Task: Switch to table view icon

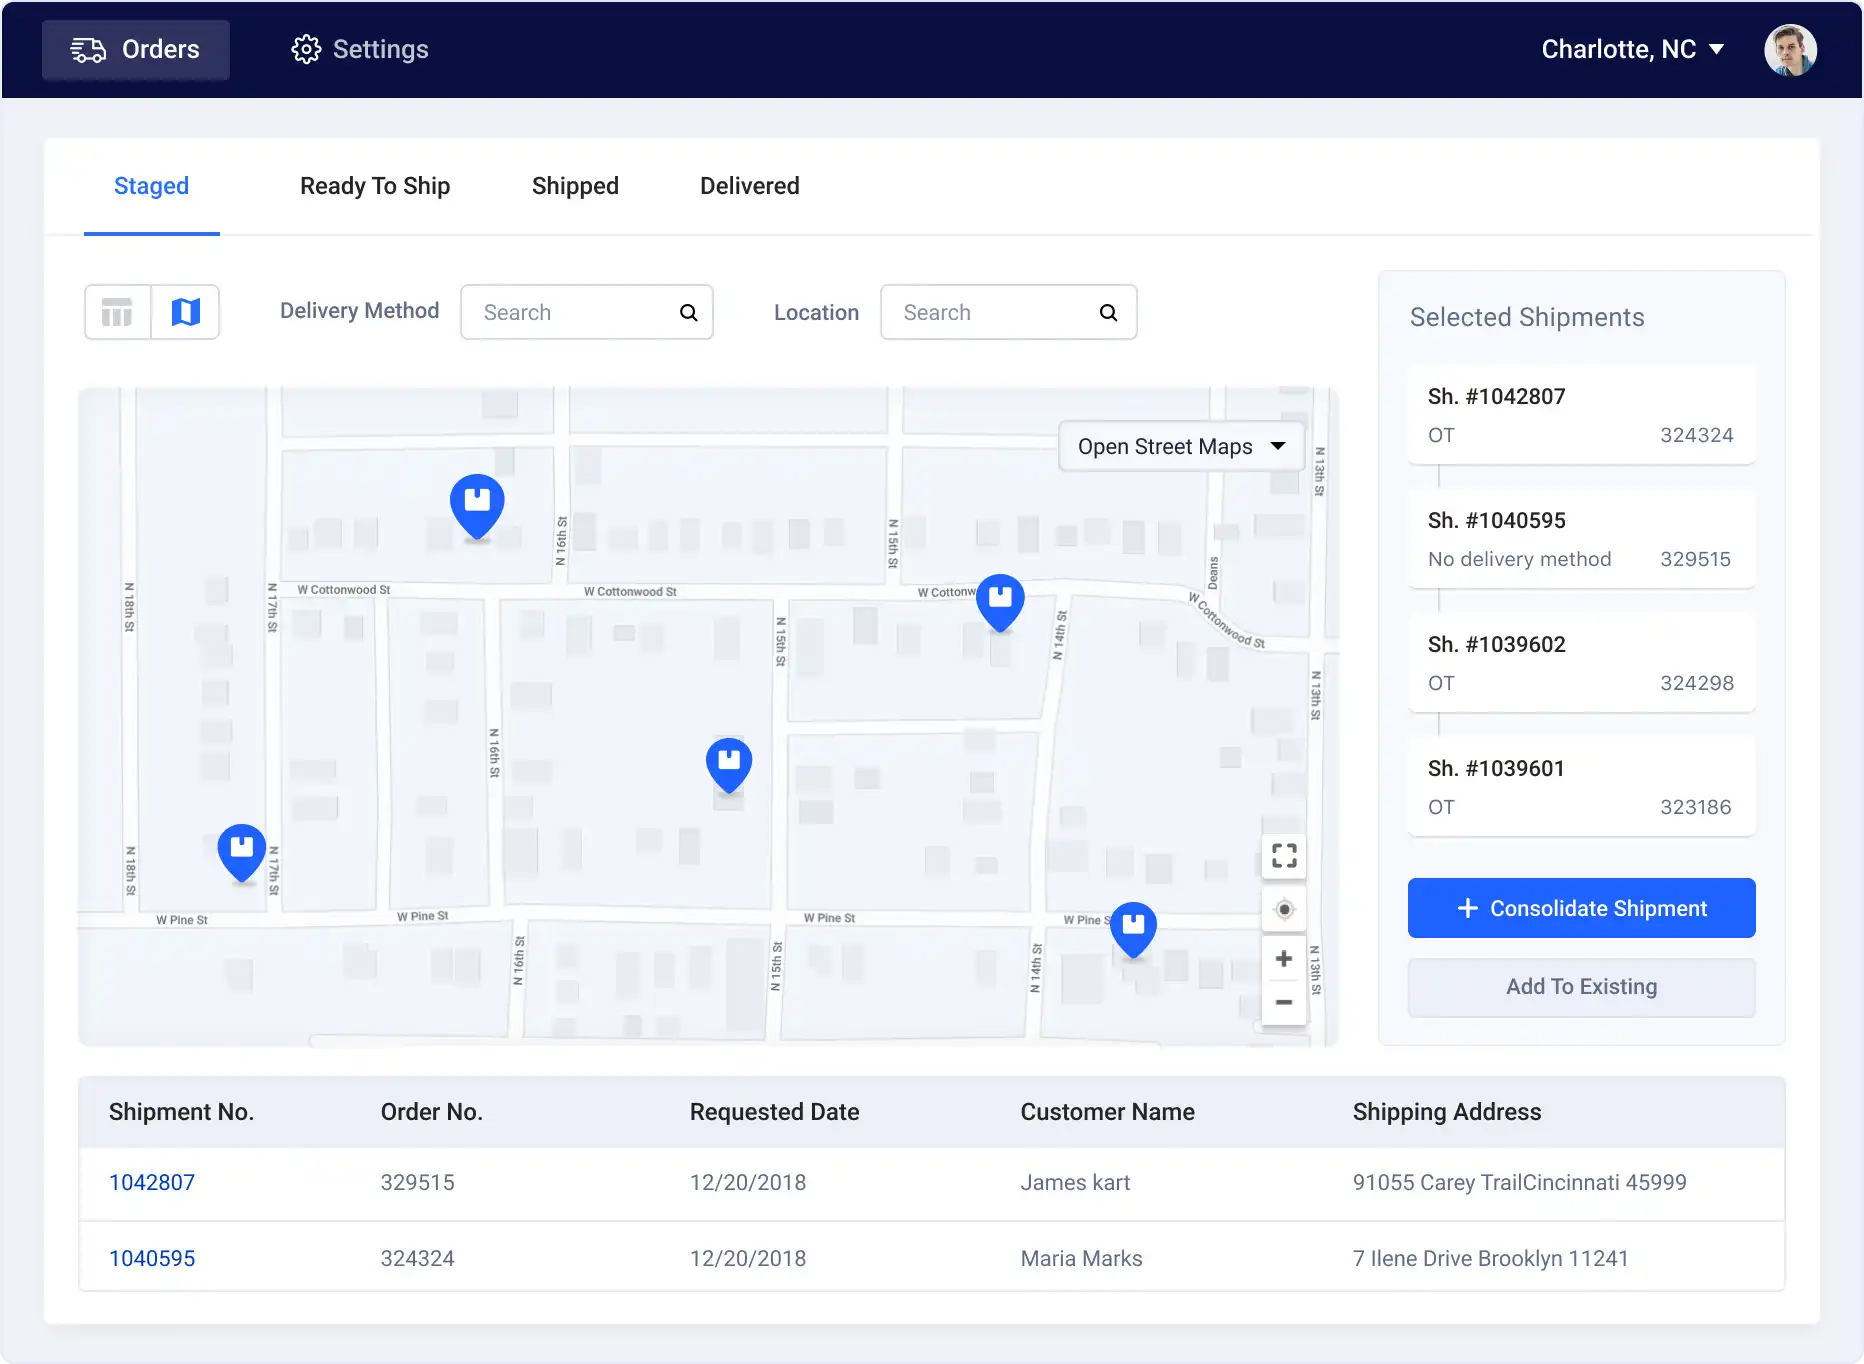Action: click(117, 313)
